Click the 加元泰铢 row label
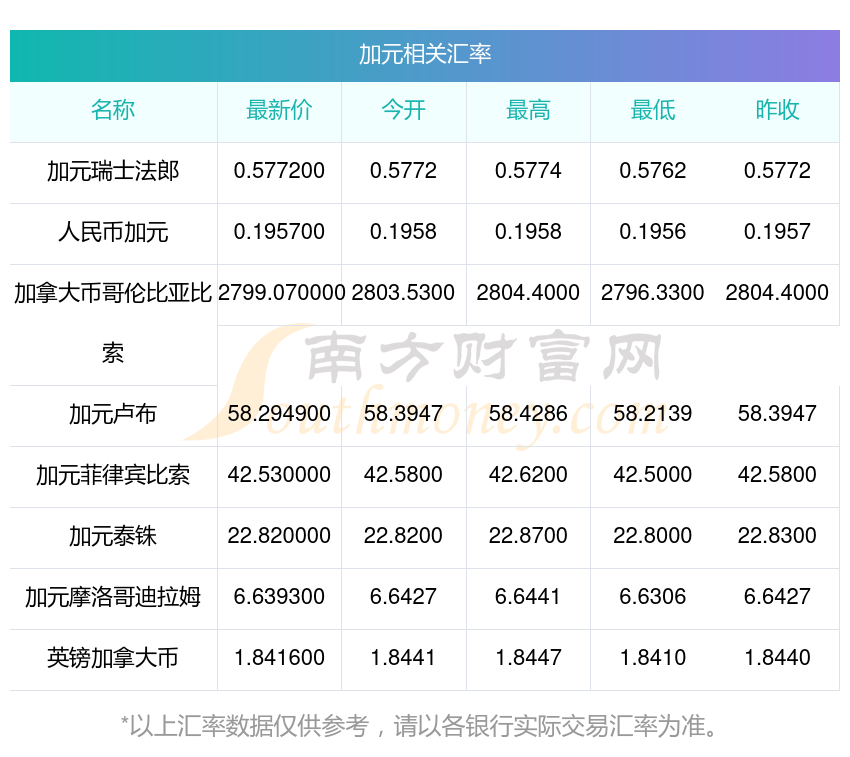 [113, 536]
